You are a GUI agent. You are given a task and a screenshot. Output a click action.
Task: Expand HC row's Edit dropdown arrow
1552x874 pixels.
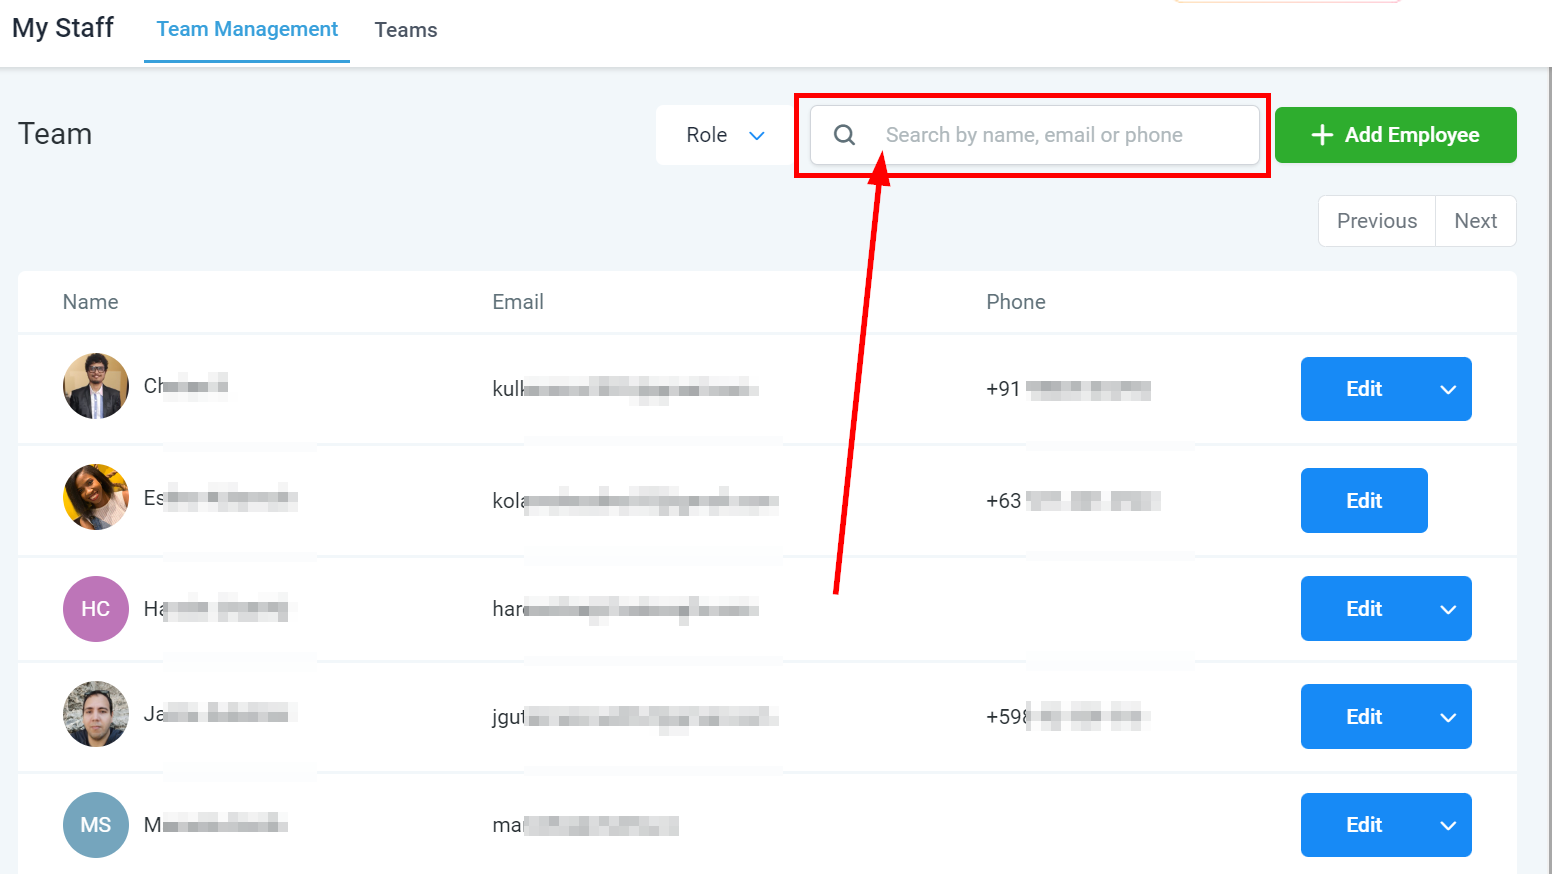1447,609
